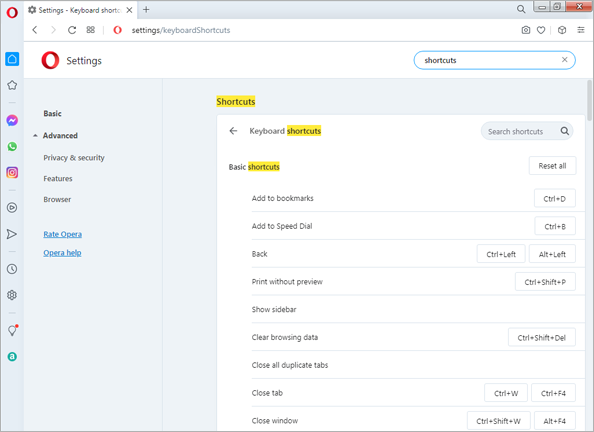
Task: Search tabs with magnifier icon
Action: pos(521,9)
